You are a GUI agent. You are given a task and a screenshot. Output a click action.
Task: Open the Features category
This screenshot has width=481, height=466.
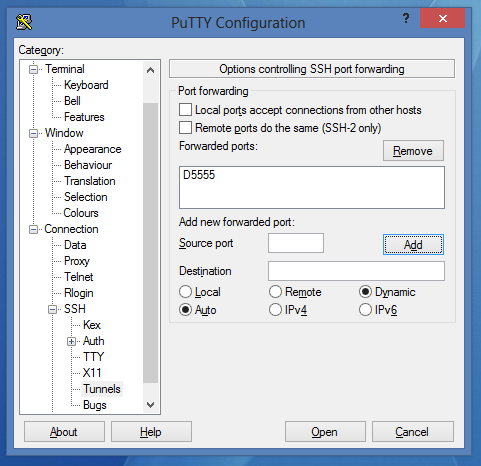84,117
